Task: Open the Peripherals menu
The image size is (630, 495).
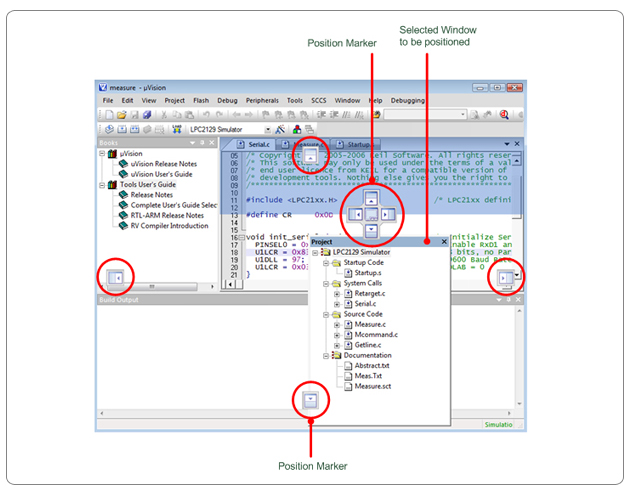Action: (x=262, y=101)
